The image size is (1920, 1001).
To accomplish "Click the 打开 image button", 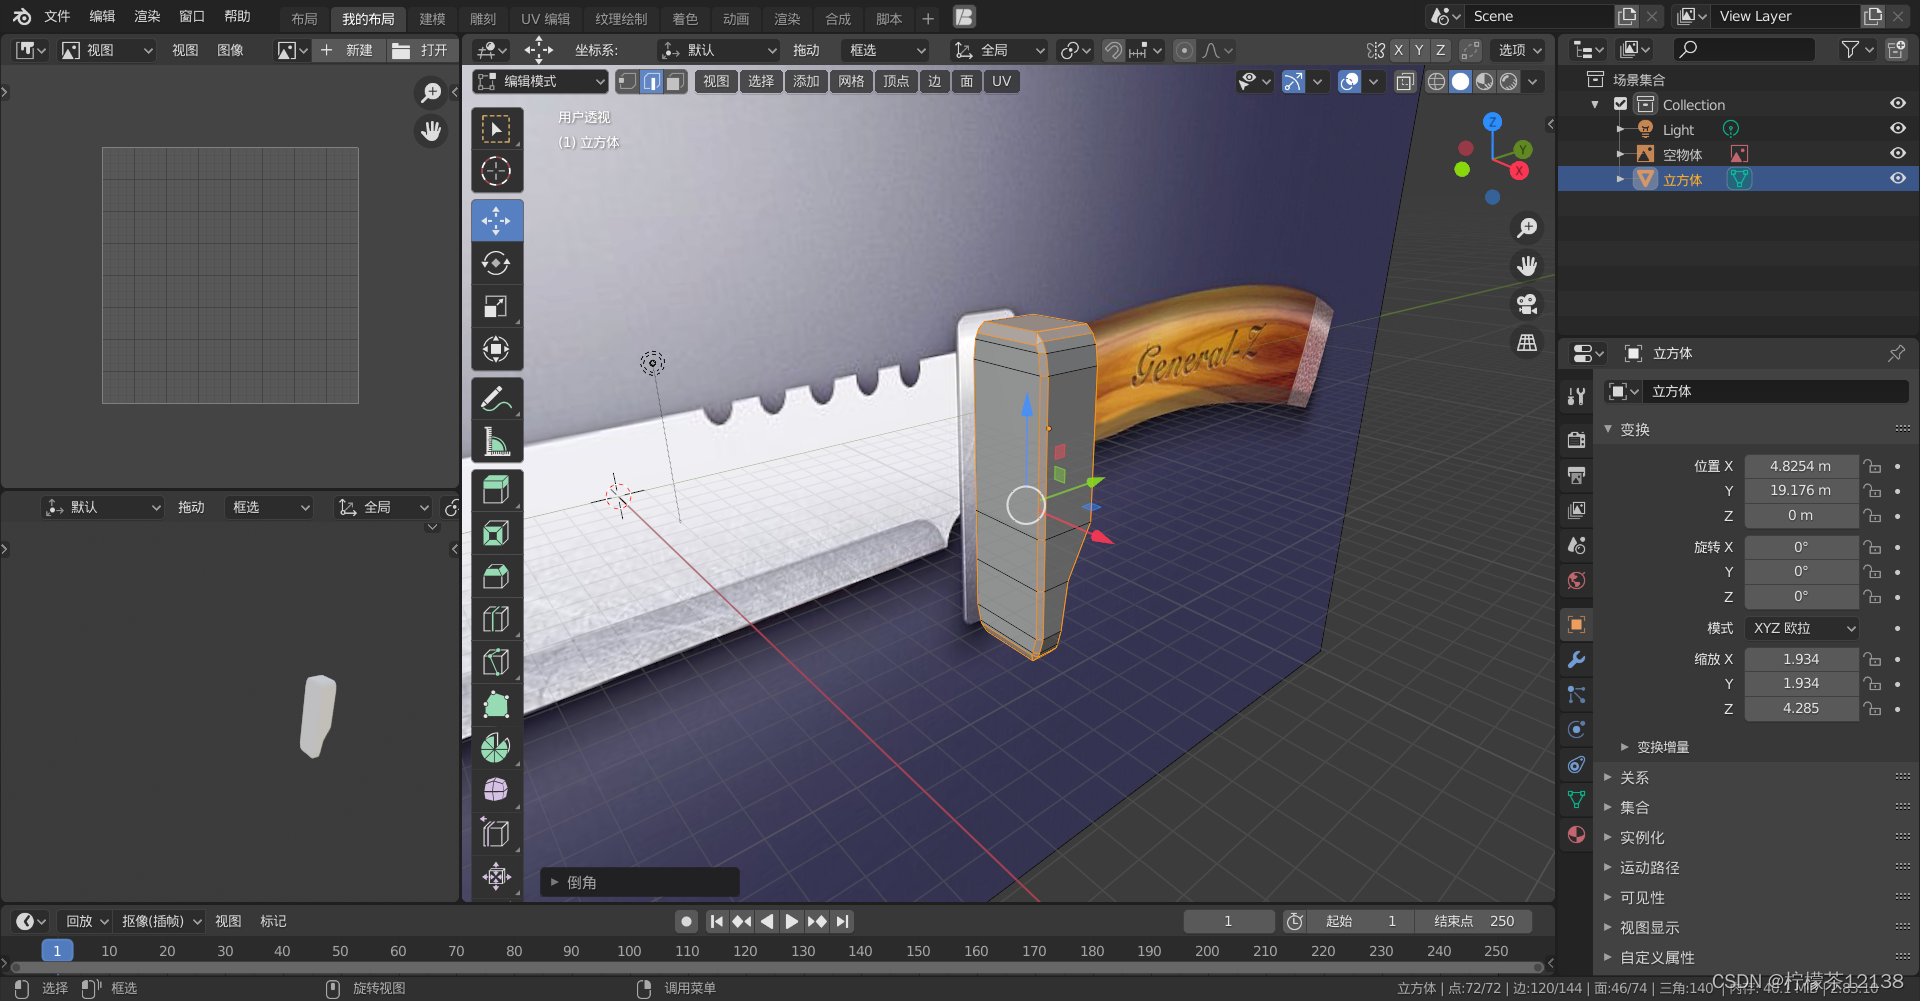I will pos(421,50).
